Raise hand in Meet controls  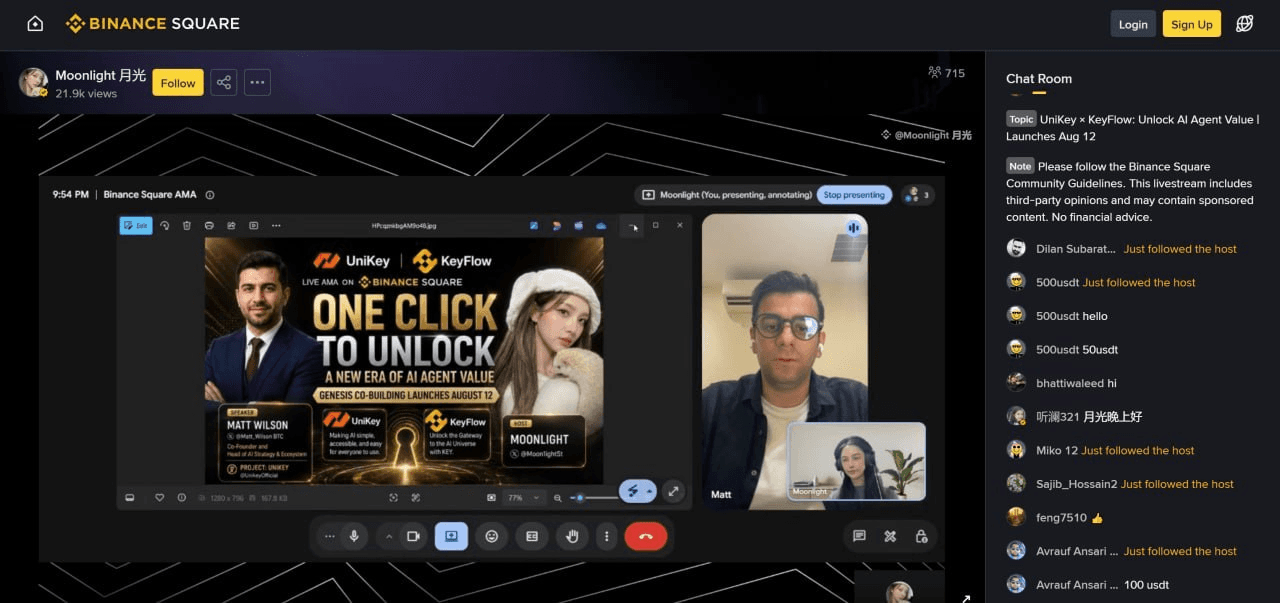pos(573,537)
